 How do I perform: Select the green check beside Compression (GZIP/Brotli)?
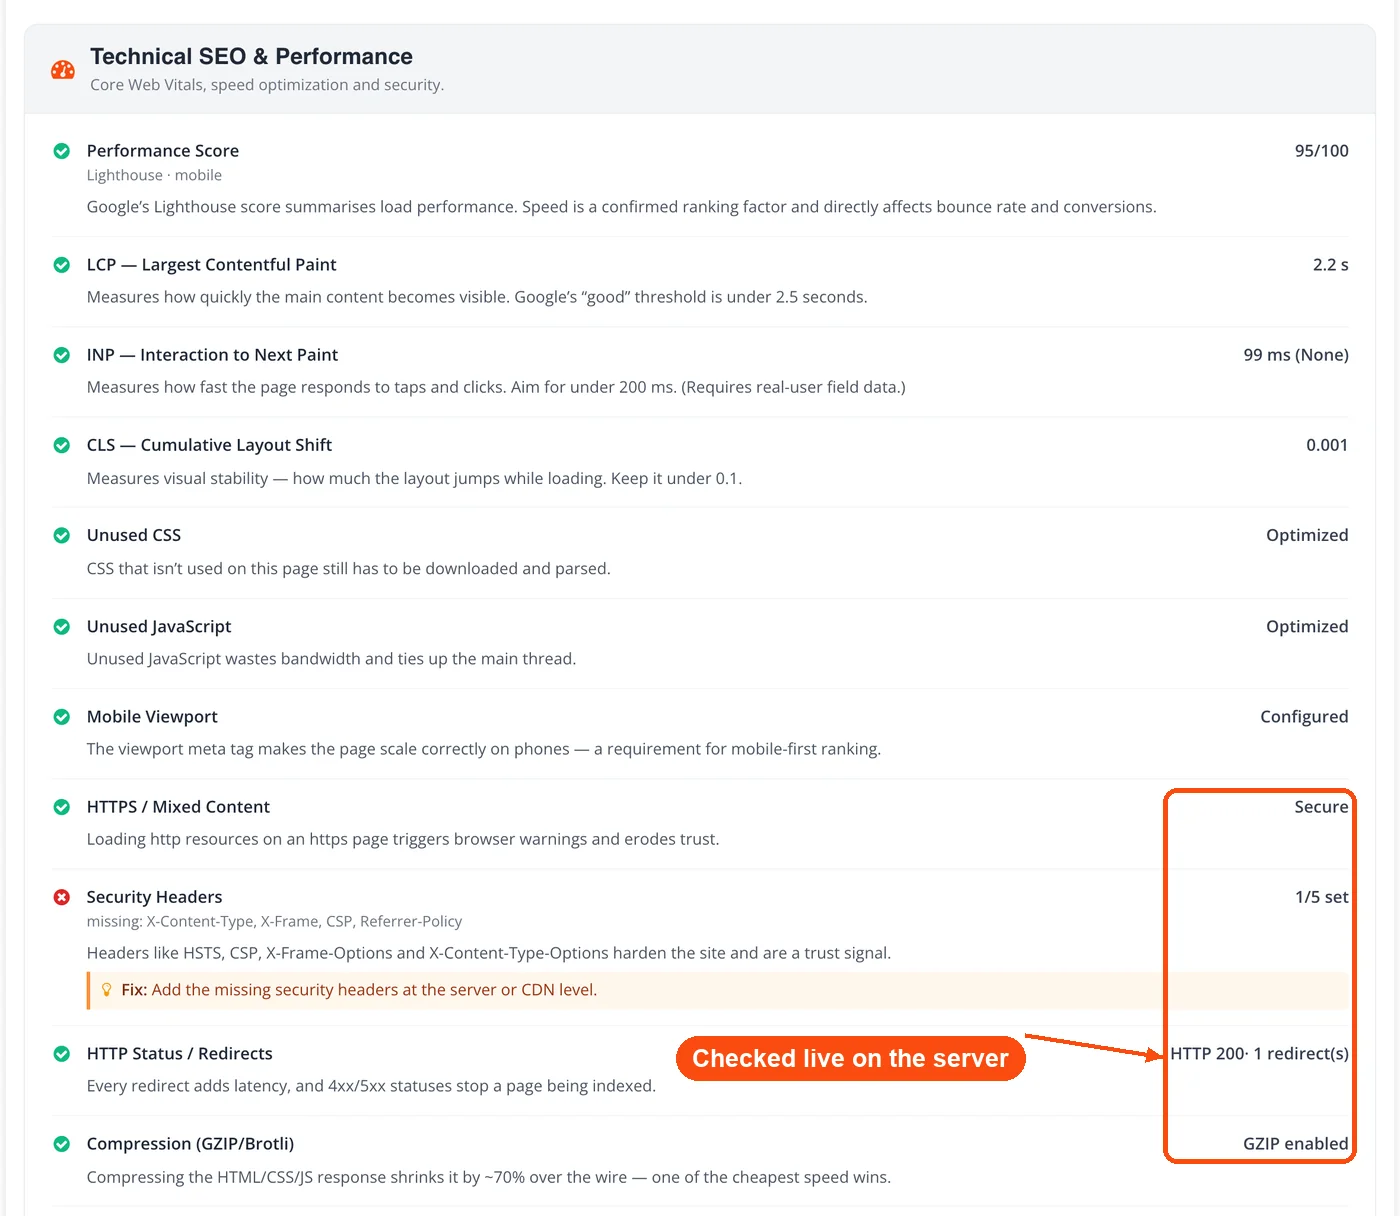pyautogui.click(x=62, y=1144)
